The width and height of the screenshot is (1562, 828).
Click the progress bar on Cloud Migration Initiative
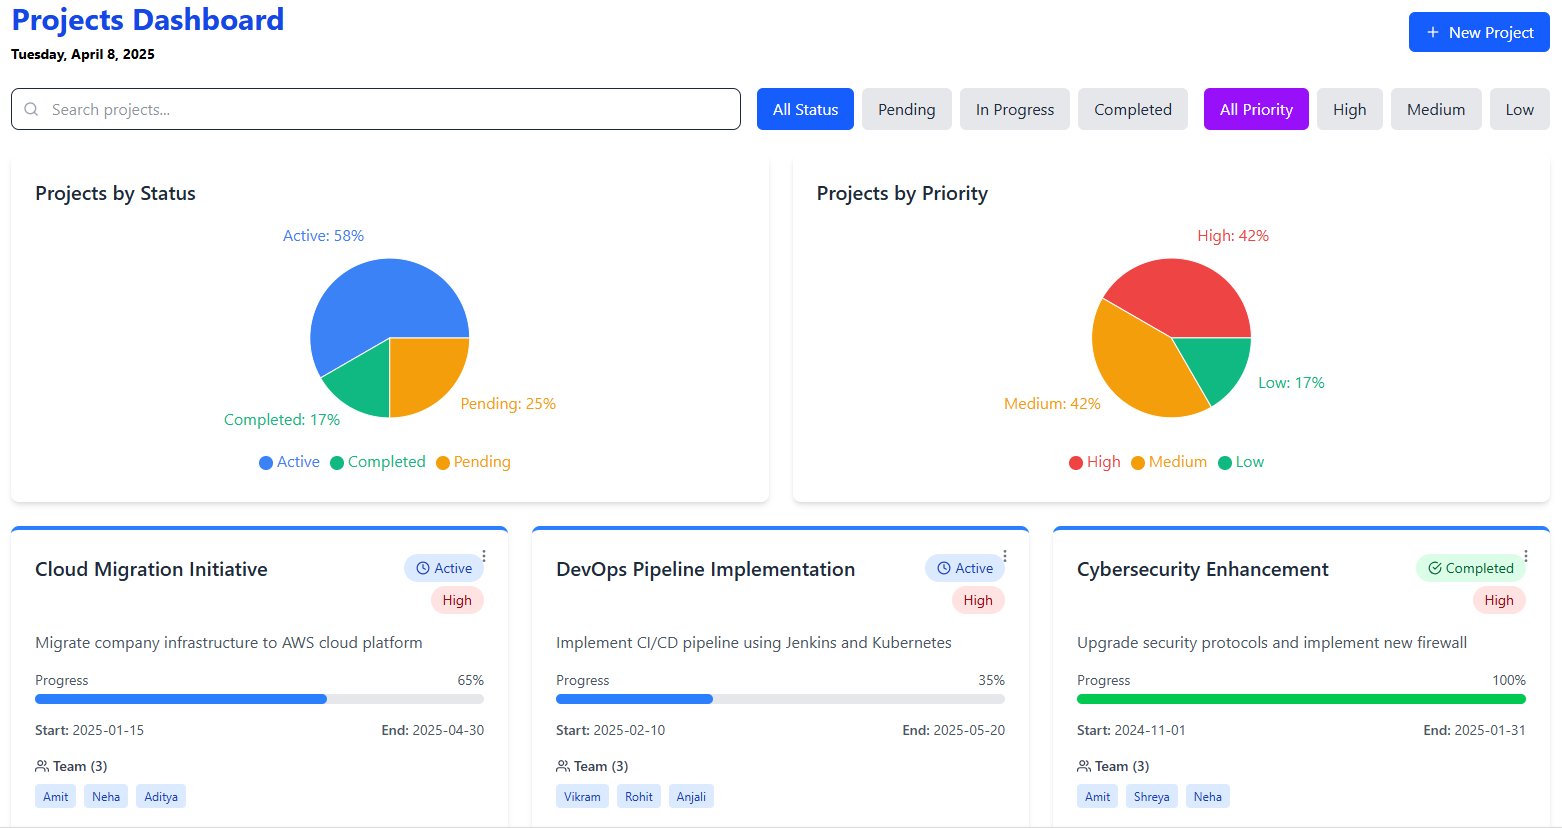(259, 698)
